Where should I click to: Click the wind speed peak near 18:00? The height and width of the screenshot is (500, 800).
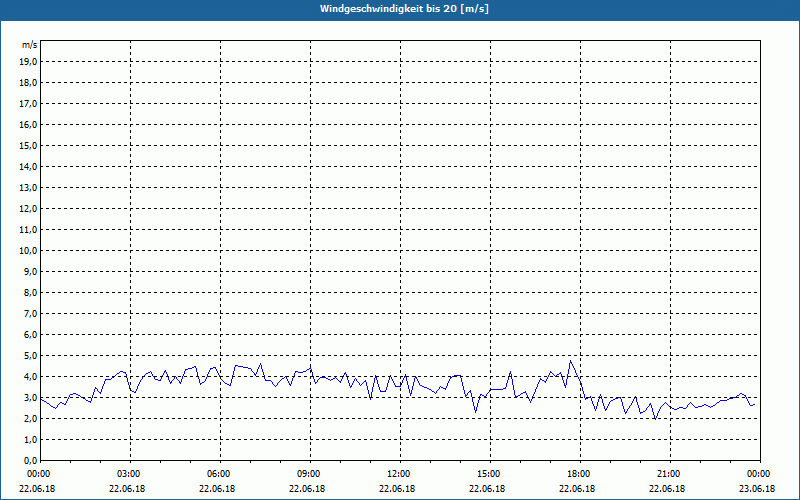tap(570, 361)
